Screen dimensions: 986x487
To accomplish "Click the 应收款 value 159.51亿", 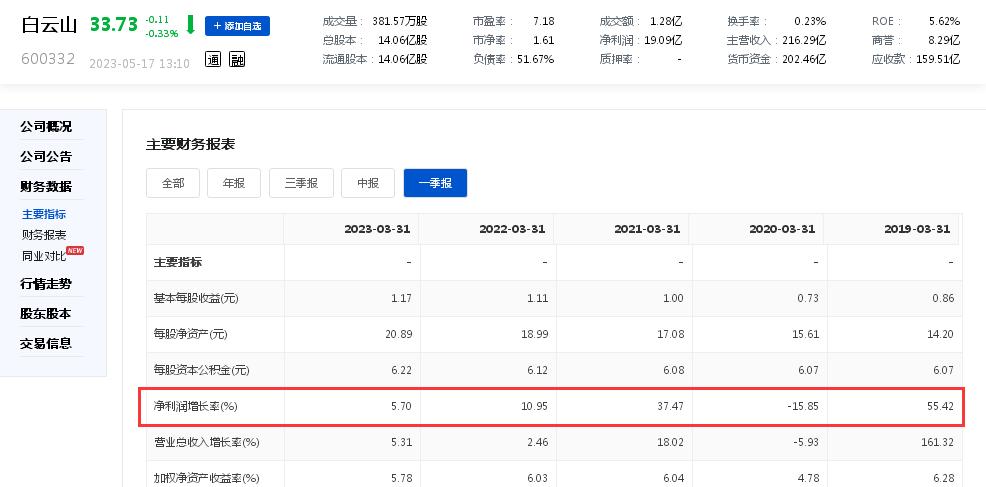I will pos(936,60).
